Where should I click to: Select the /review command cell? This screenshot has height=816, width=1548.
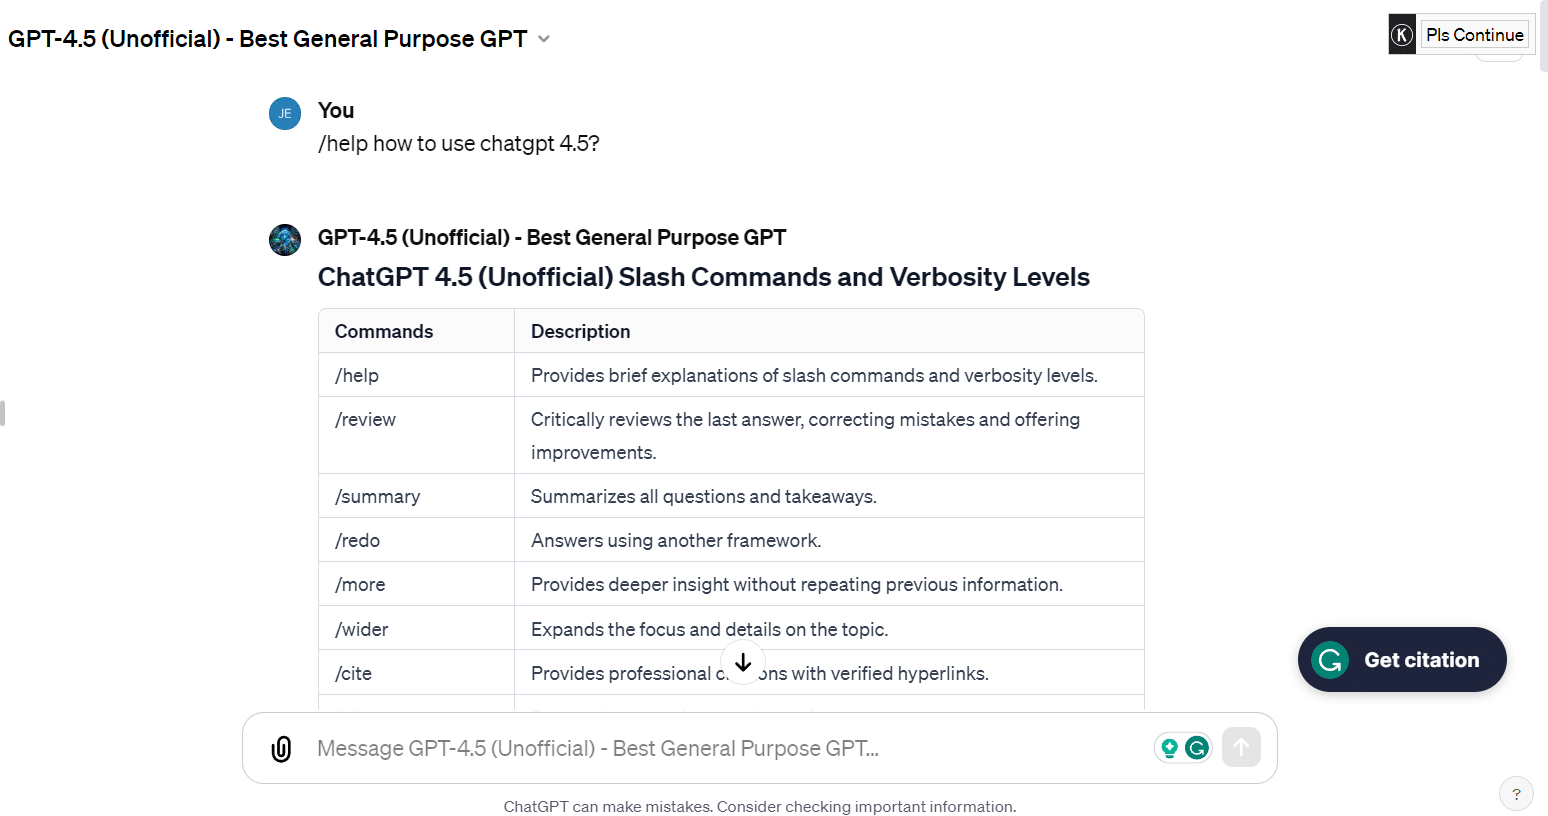[365, 420]
